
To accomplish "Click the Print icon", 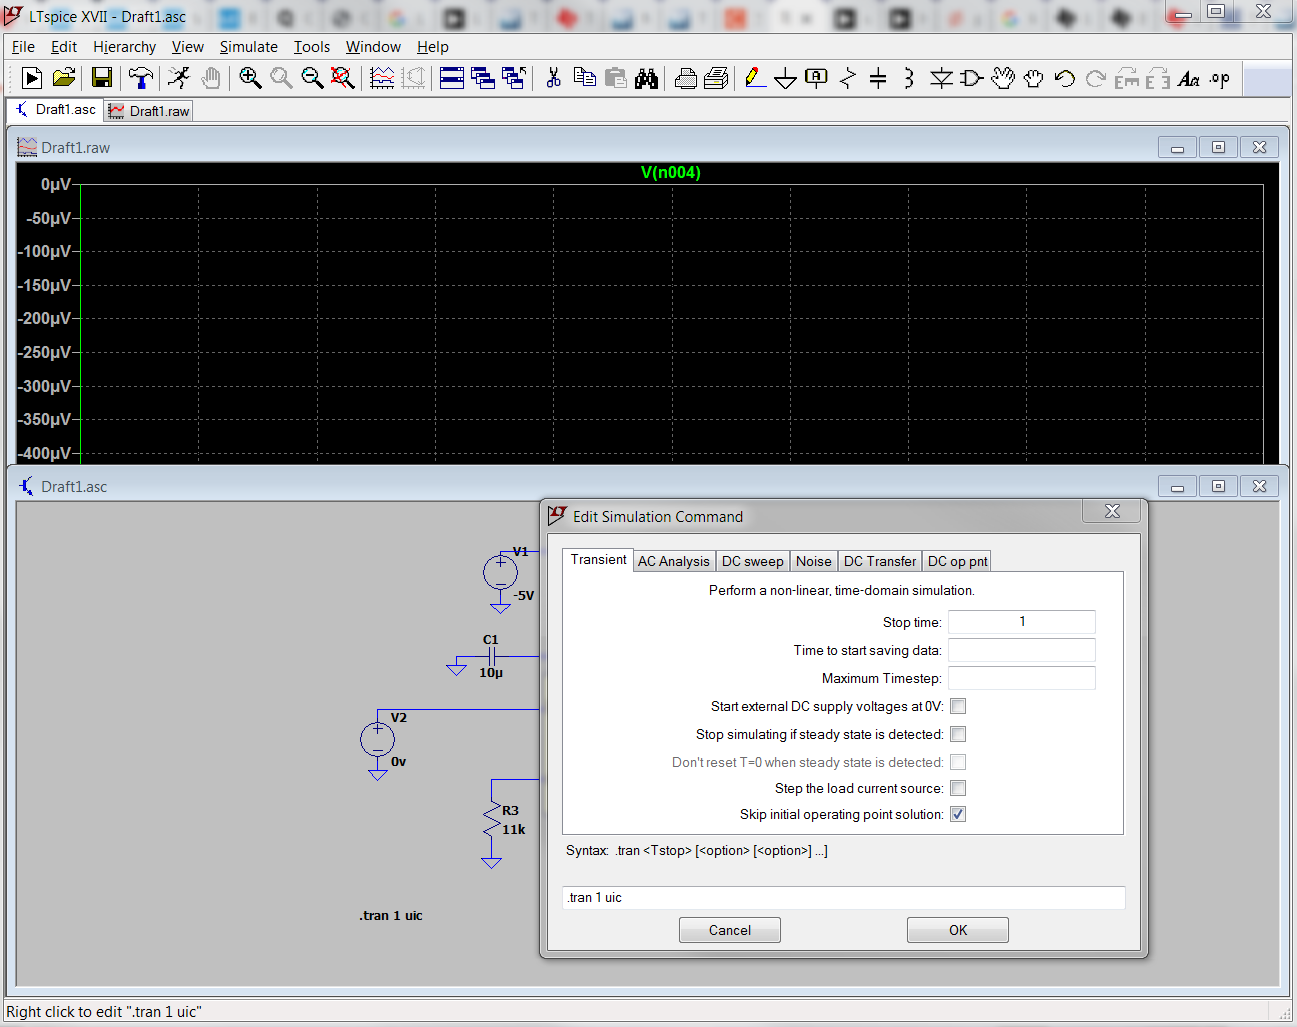I will coord(716,78).
